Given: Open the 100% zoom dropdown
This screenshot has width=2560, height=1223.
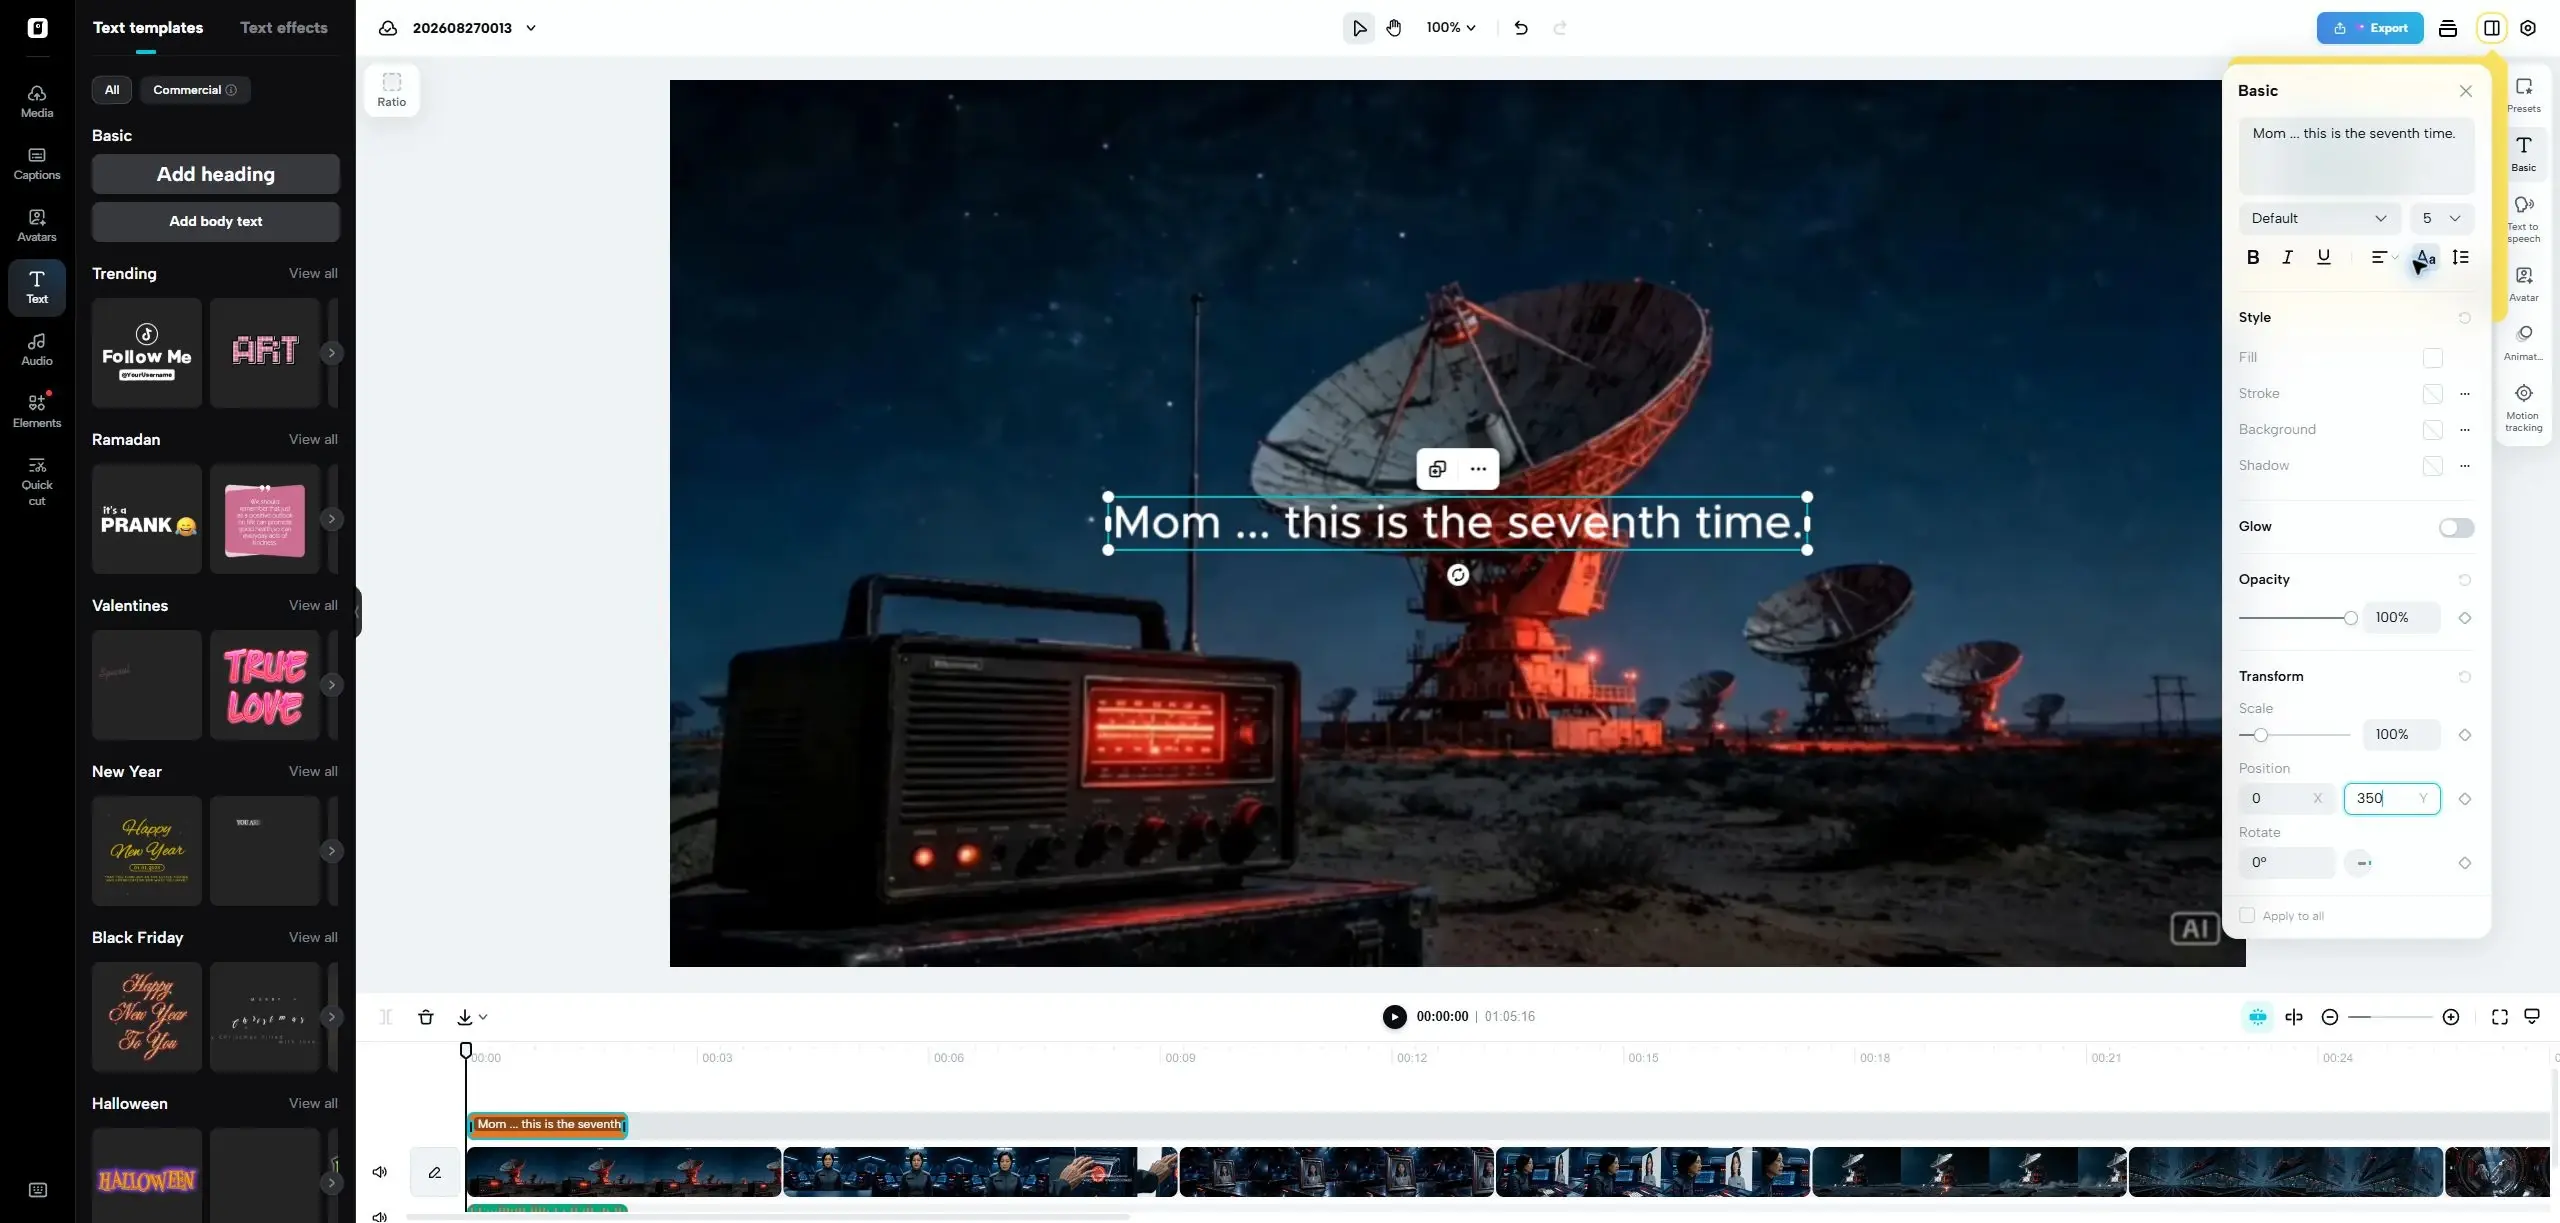Looking at the screenshot, I should click(x=1451, y=28).
